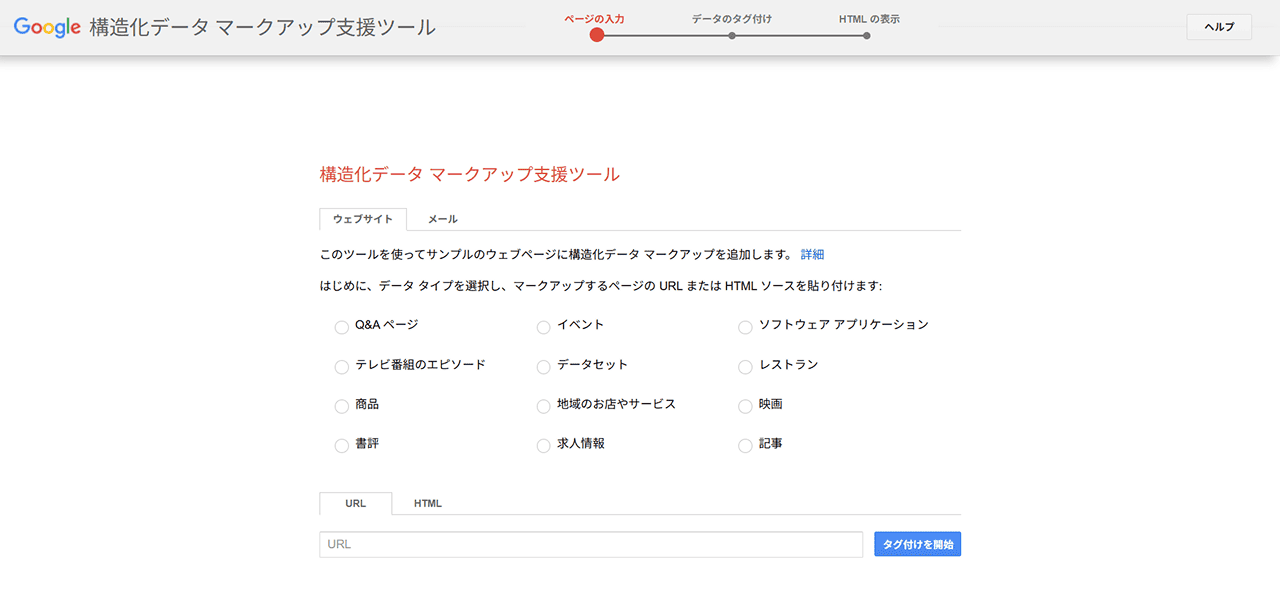Viewport: 1280px width, 589px height.
Task: Choose the 商品 radio button
Action: pyautogui.click(x=342, y=406)
